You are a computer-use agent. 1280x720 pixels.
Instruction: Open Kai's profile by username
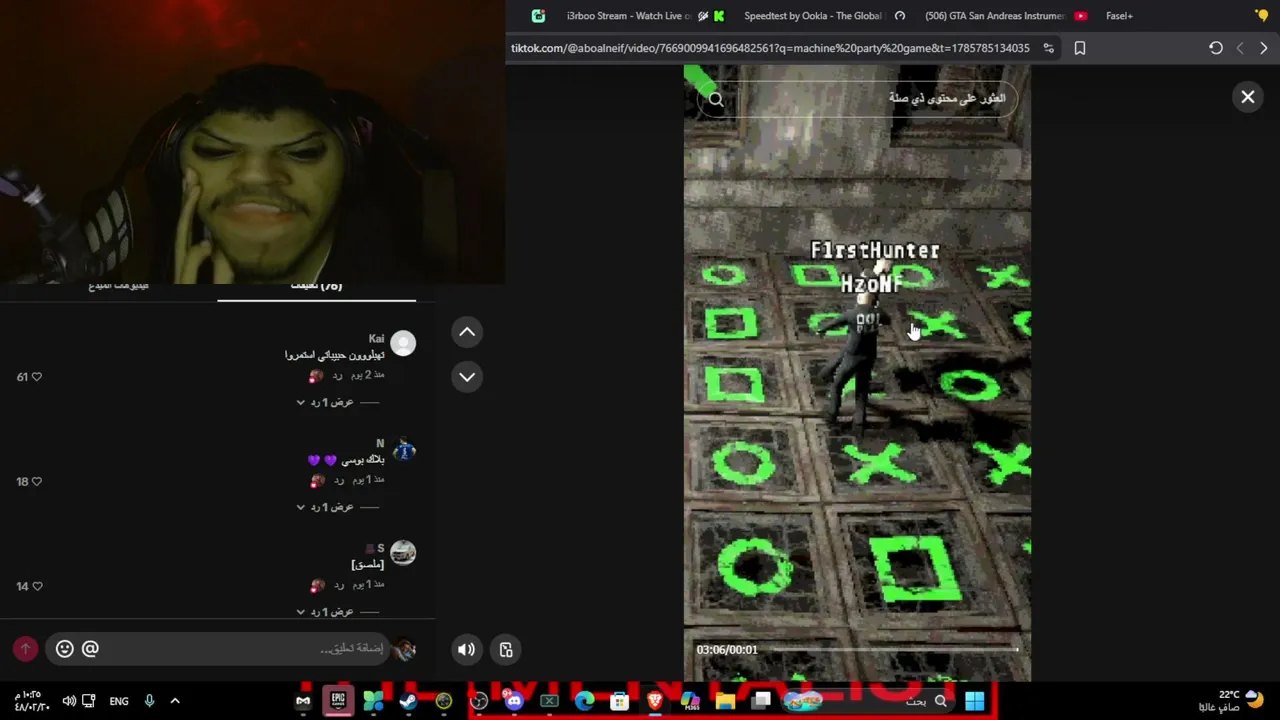tap(376, 339)
